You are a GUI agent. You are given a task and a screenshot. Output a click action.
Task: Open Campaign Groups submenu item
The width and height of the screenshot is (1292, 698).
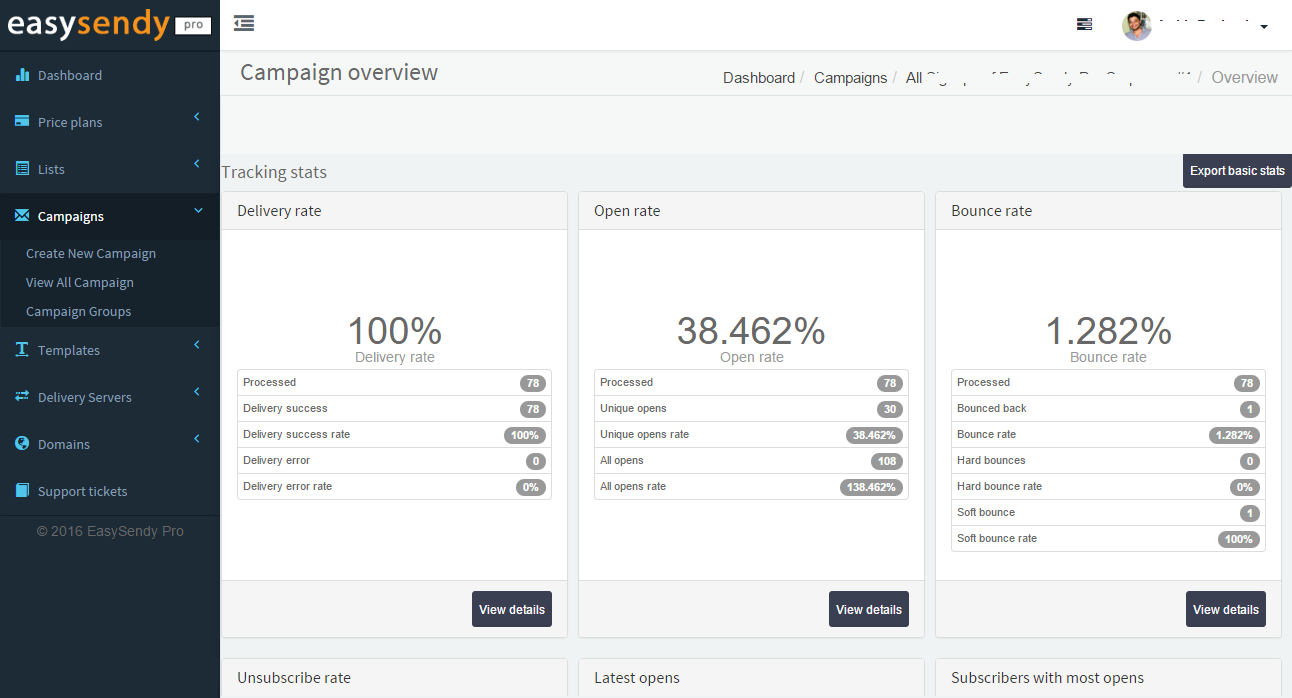click(x=79, y=311)
